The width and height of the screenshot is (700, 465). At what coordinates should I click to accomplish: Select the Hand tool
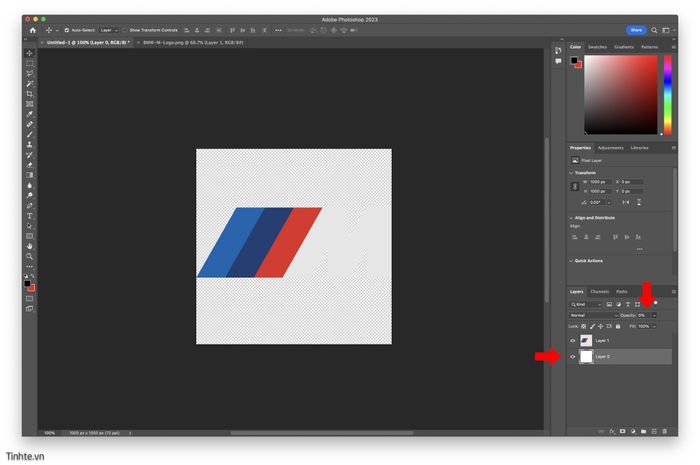tap(29, 246)
